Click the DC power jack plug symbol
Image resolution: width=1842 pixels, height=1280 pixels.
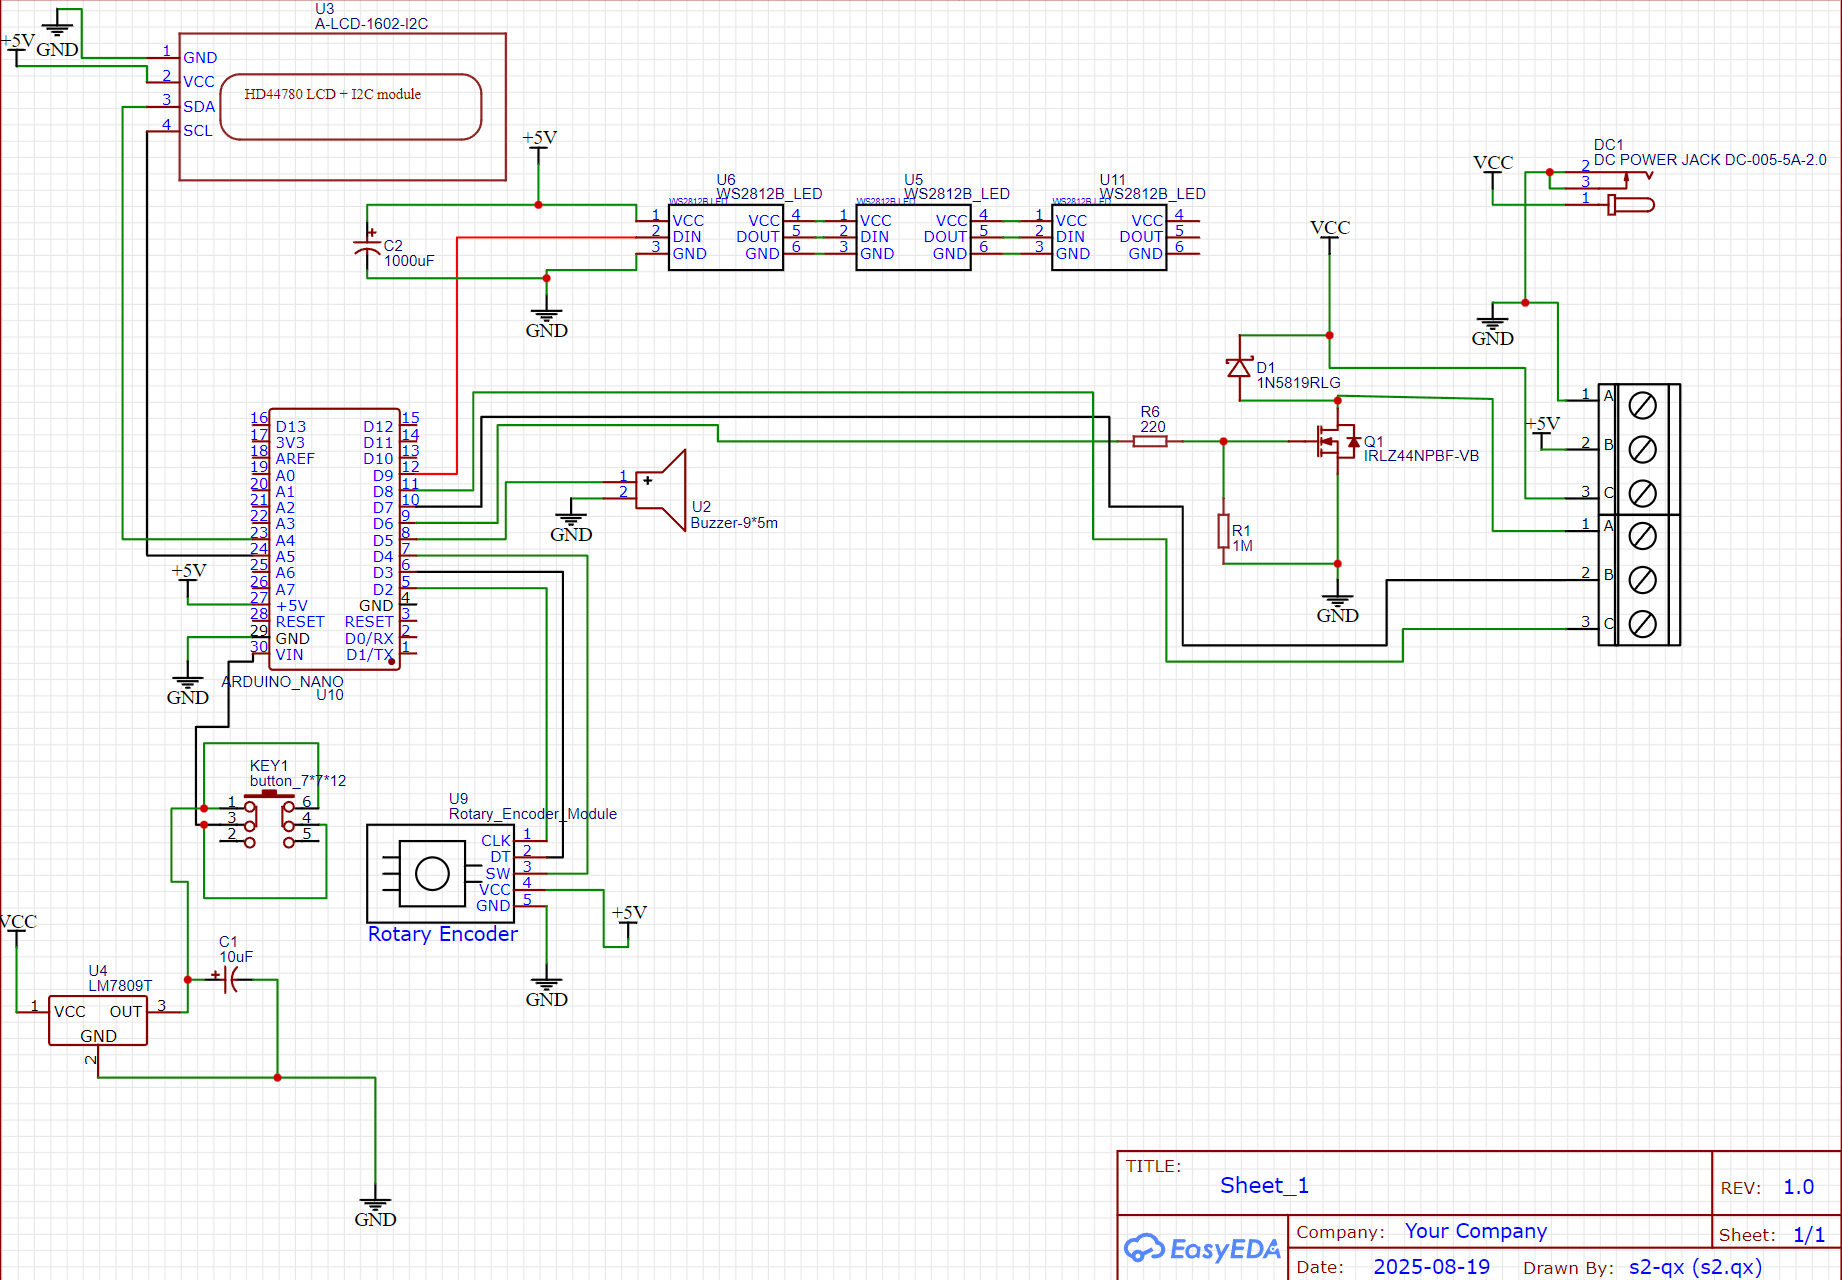pos(1628,204)
